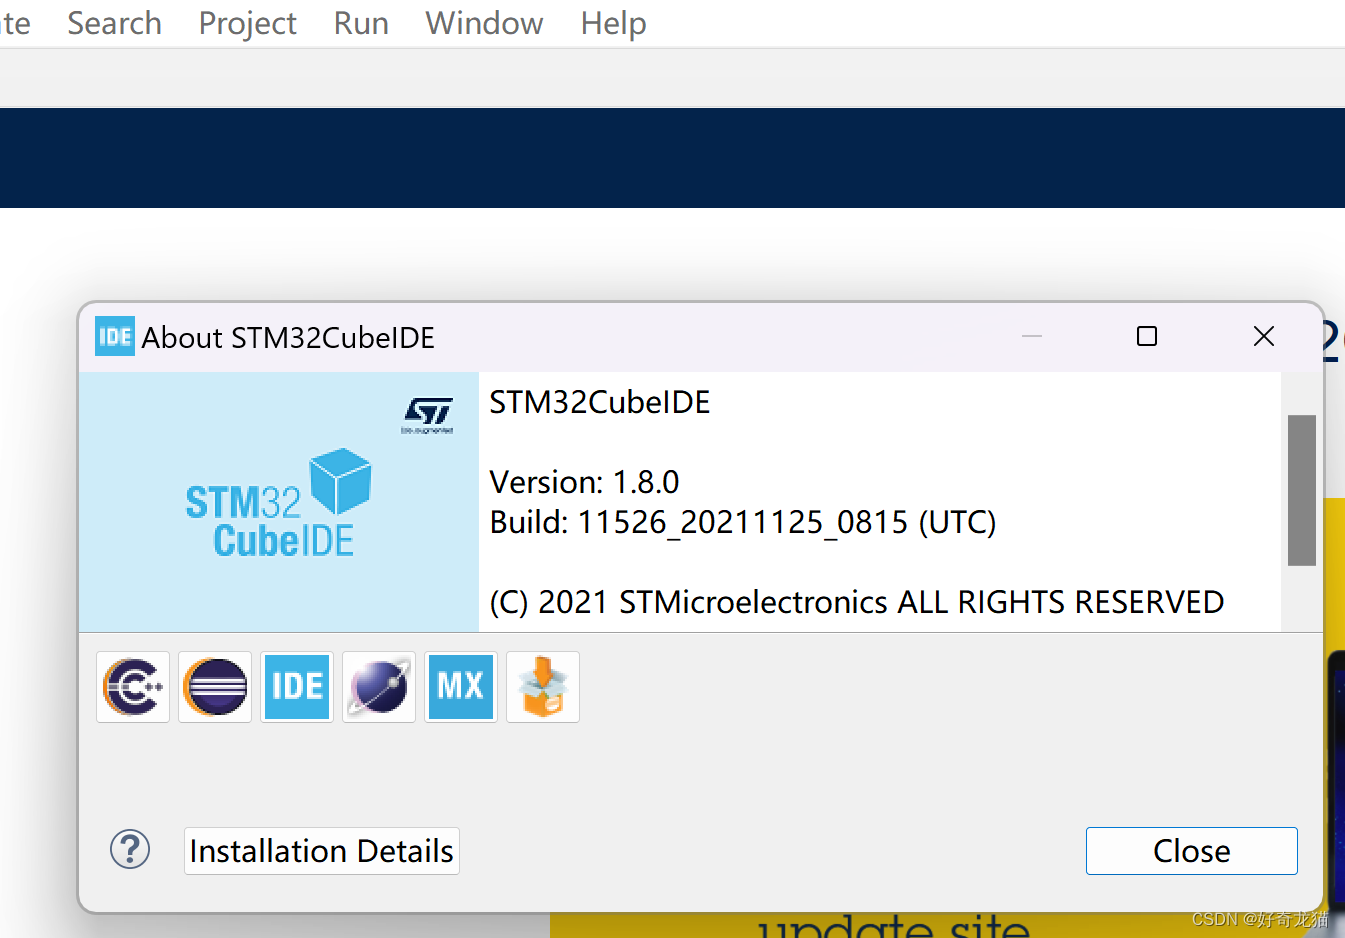This screenshot has height=938, width=1345.
Task: Click the ST life.augmented logo
Action: click(x=427, y=413)
